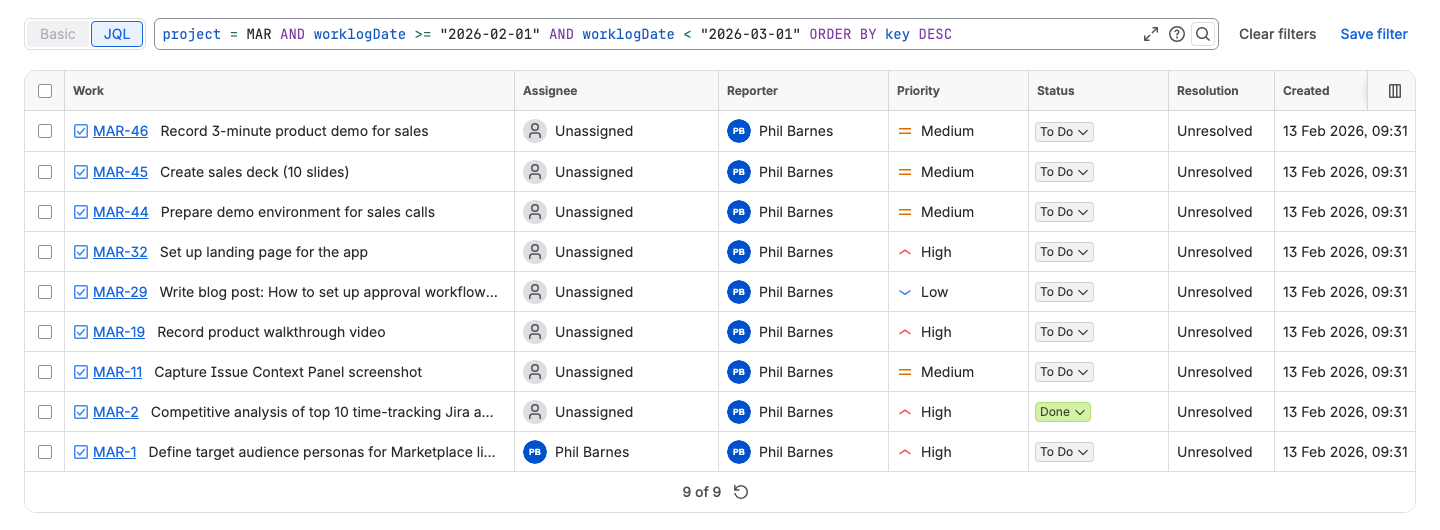1440x530 pixels.
Task: Click task type icon for MAR-29
Action: pyautogui.click(x=81, y=292)
